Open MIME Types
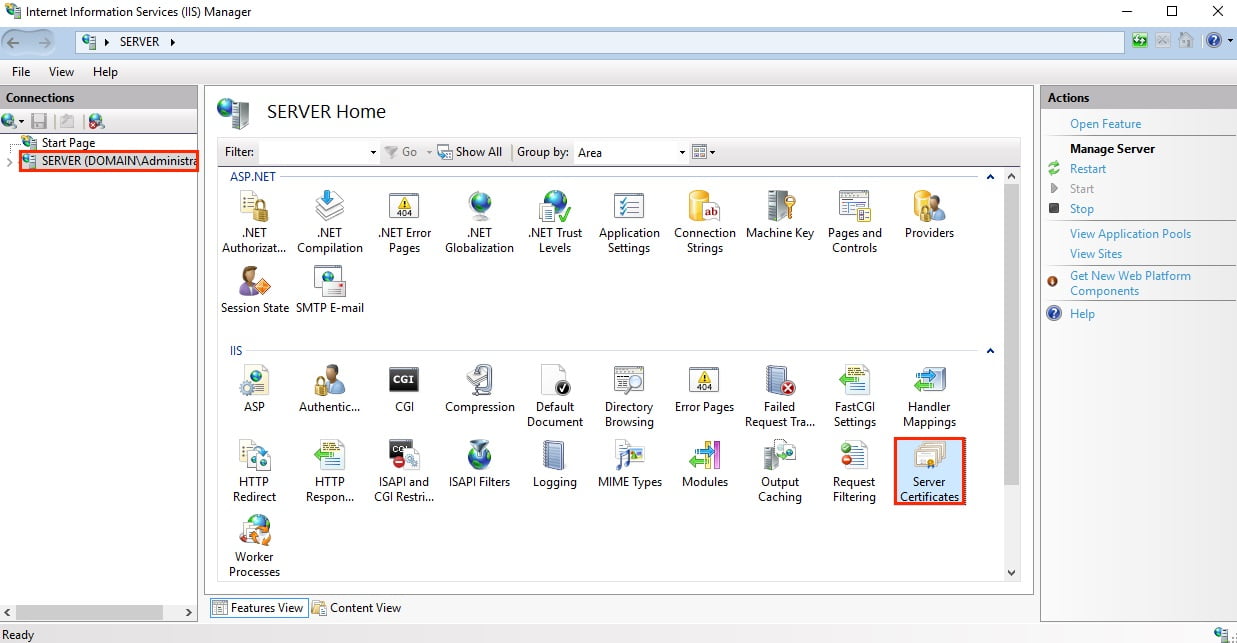 tap(629, 463)
